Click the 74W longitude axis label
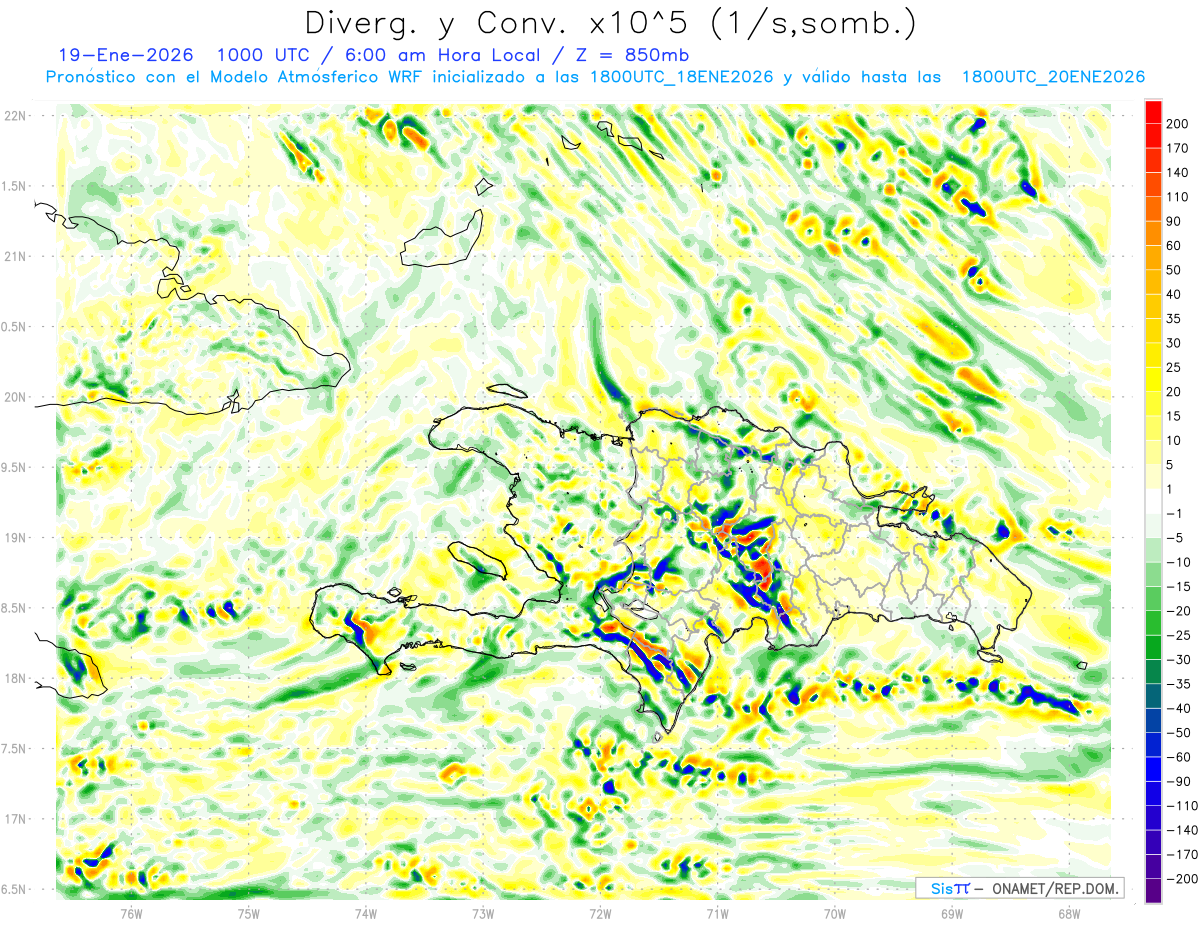1200x927 pixels. (x=366, y=913)
